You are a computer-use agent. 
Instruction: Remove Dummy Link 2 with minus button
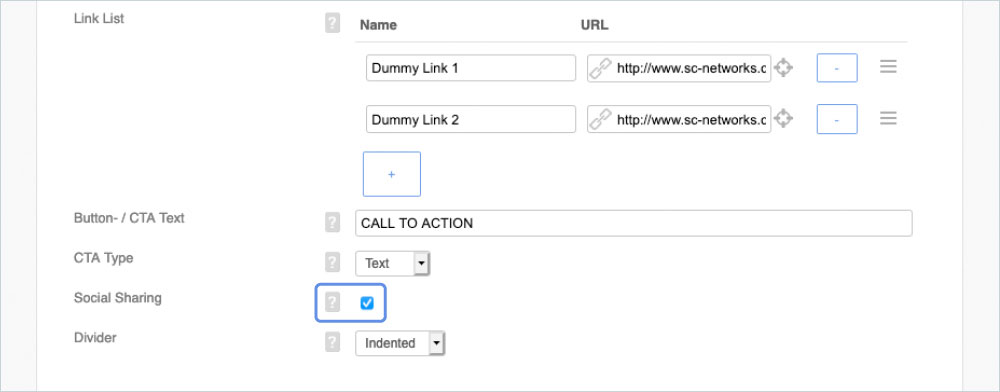point(837,119)
